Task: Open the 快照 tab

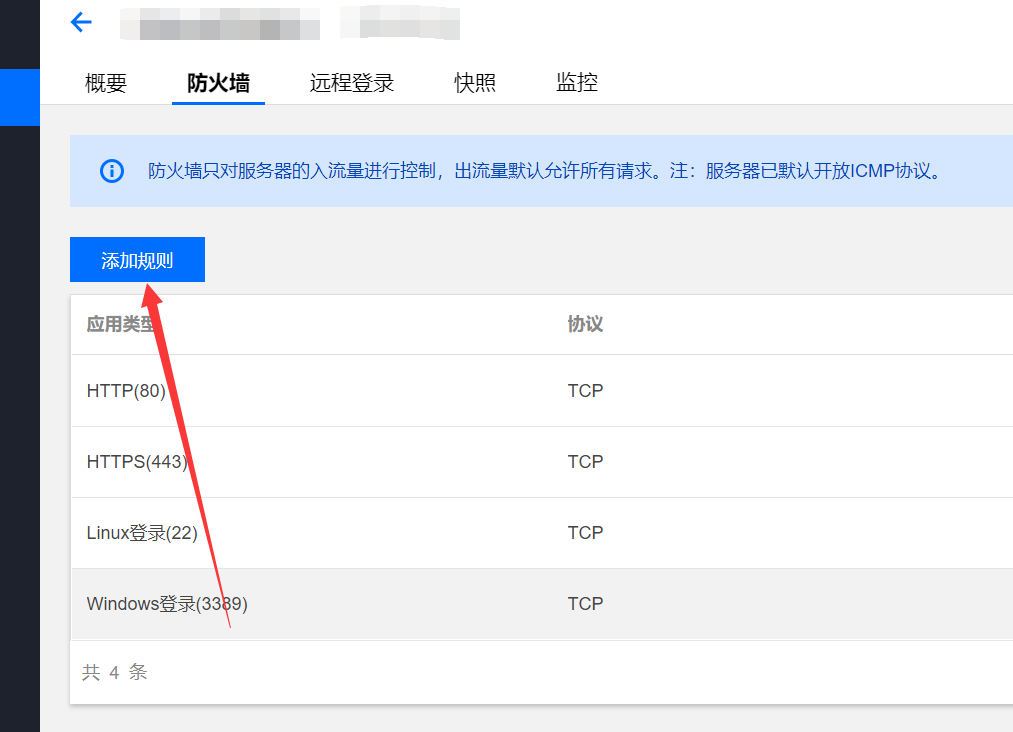Action: point(475,83)
